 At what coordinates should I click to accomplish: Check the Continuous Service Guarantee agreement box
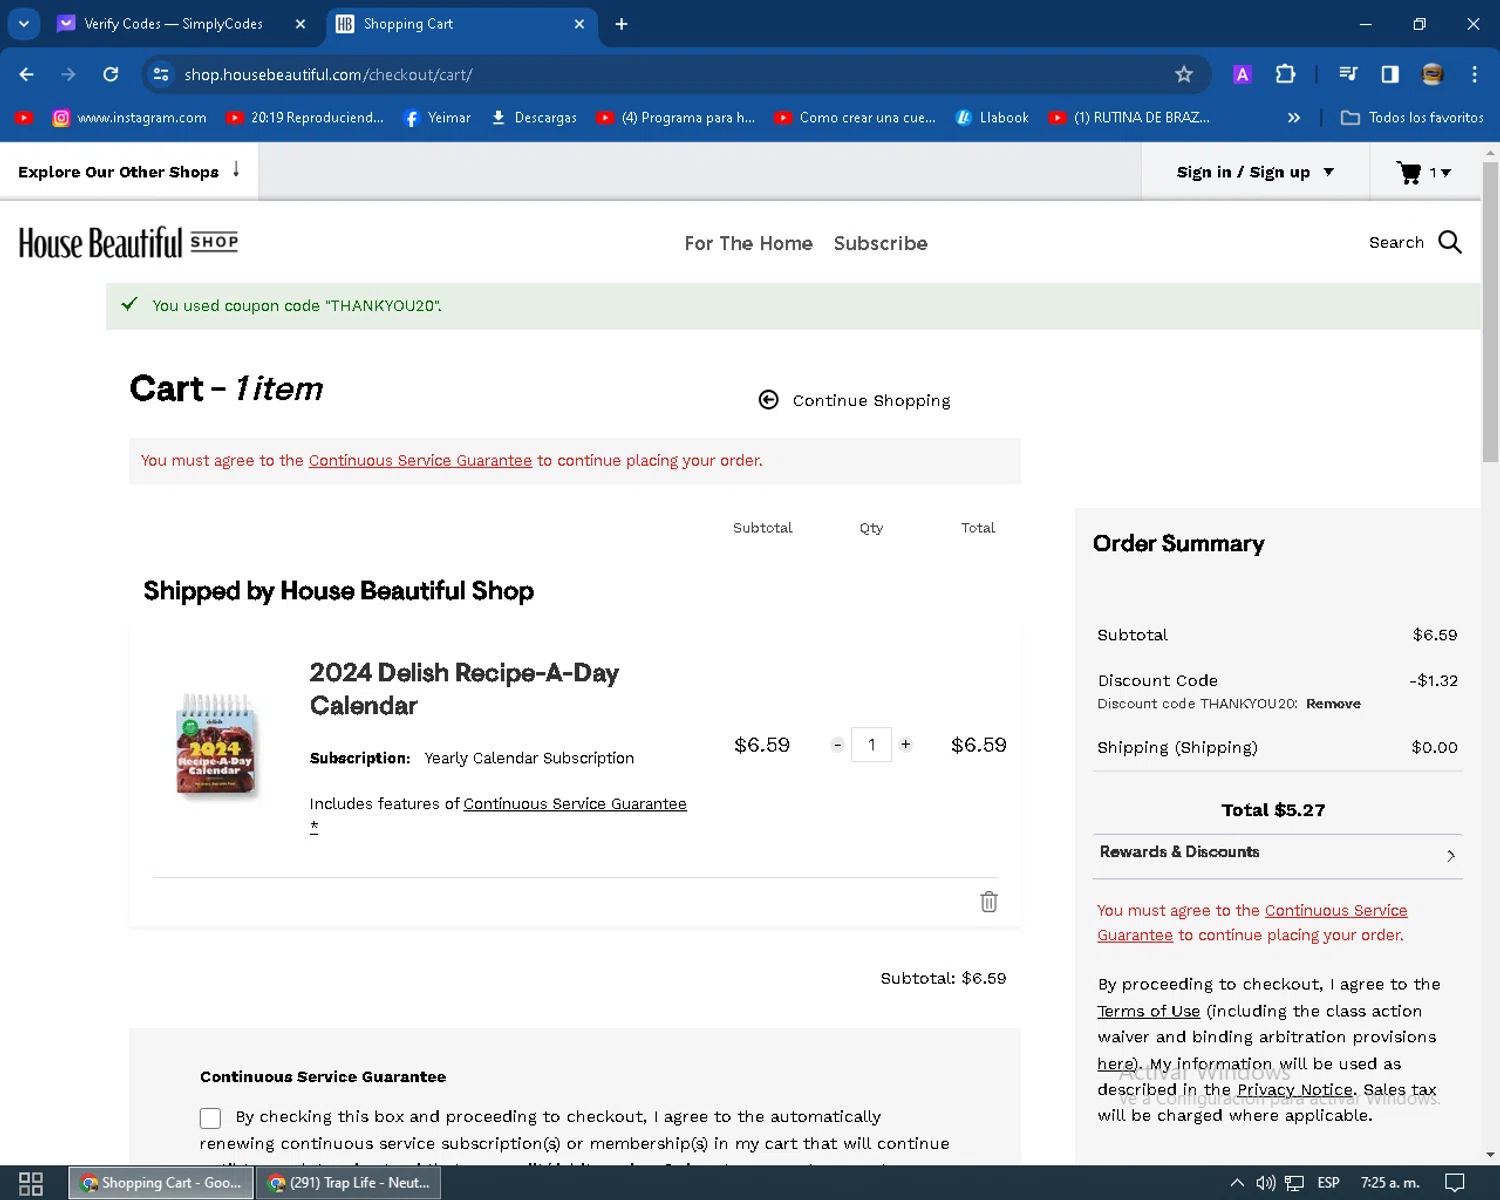tap(210, 1118)
